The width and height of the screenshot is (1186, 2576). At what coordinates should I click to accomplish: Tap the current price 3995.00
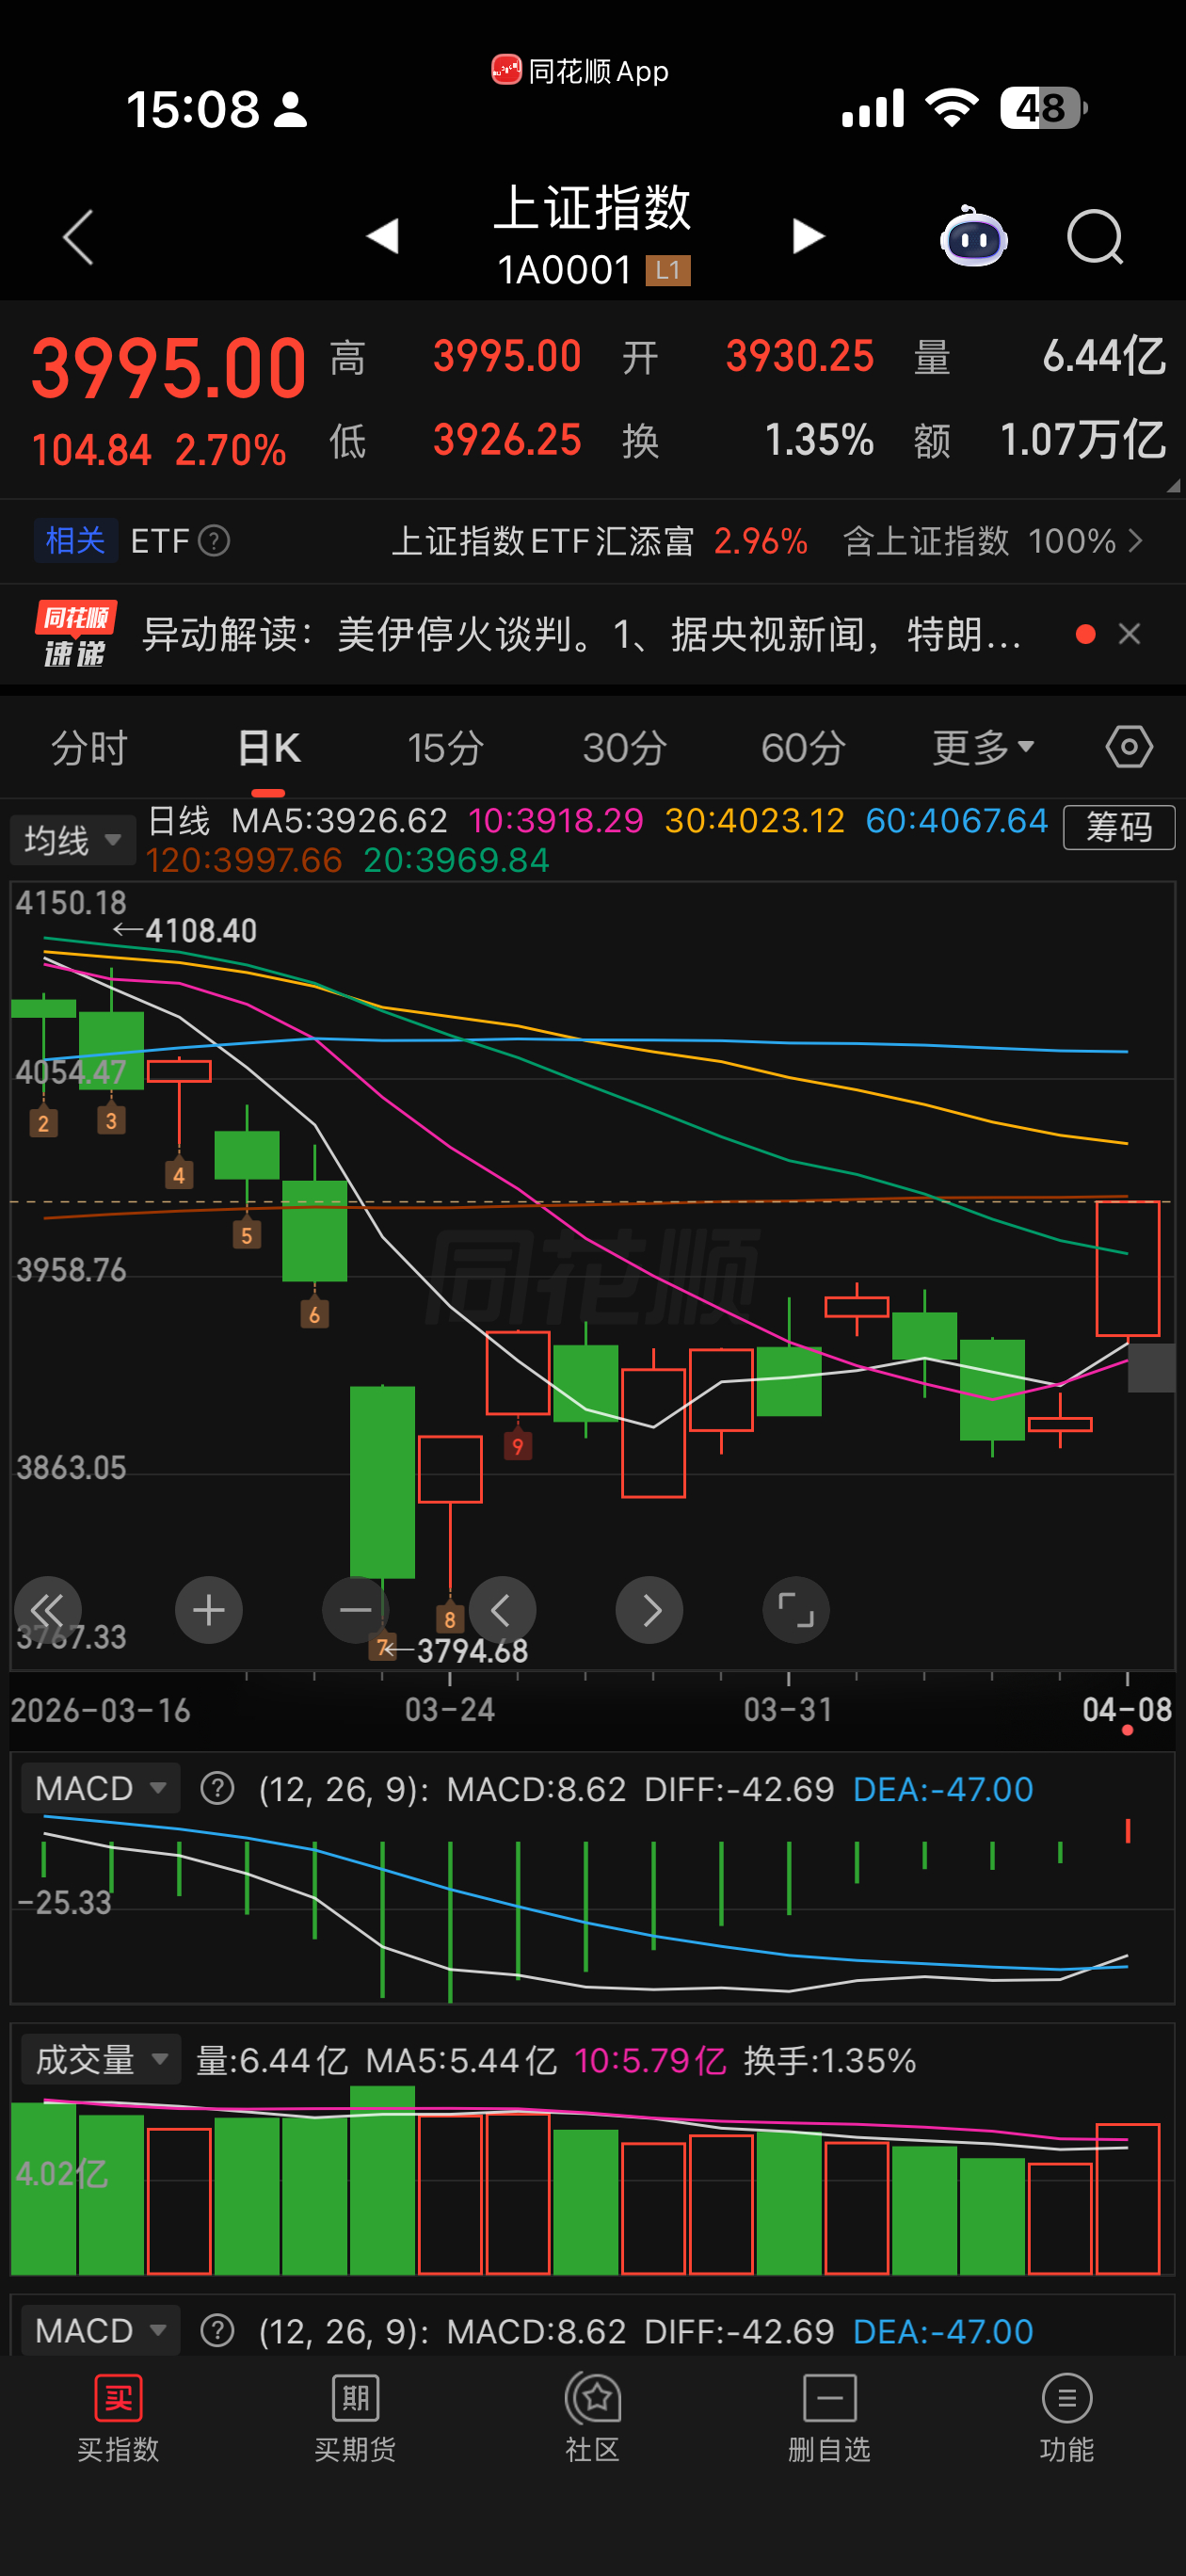168,368
